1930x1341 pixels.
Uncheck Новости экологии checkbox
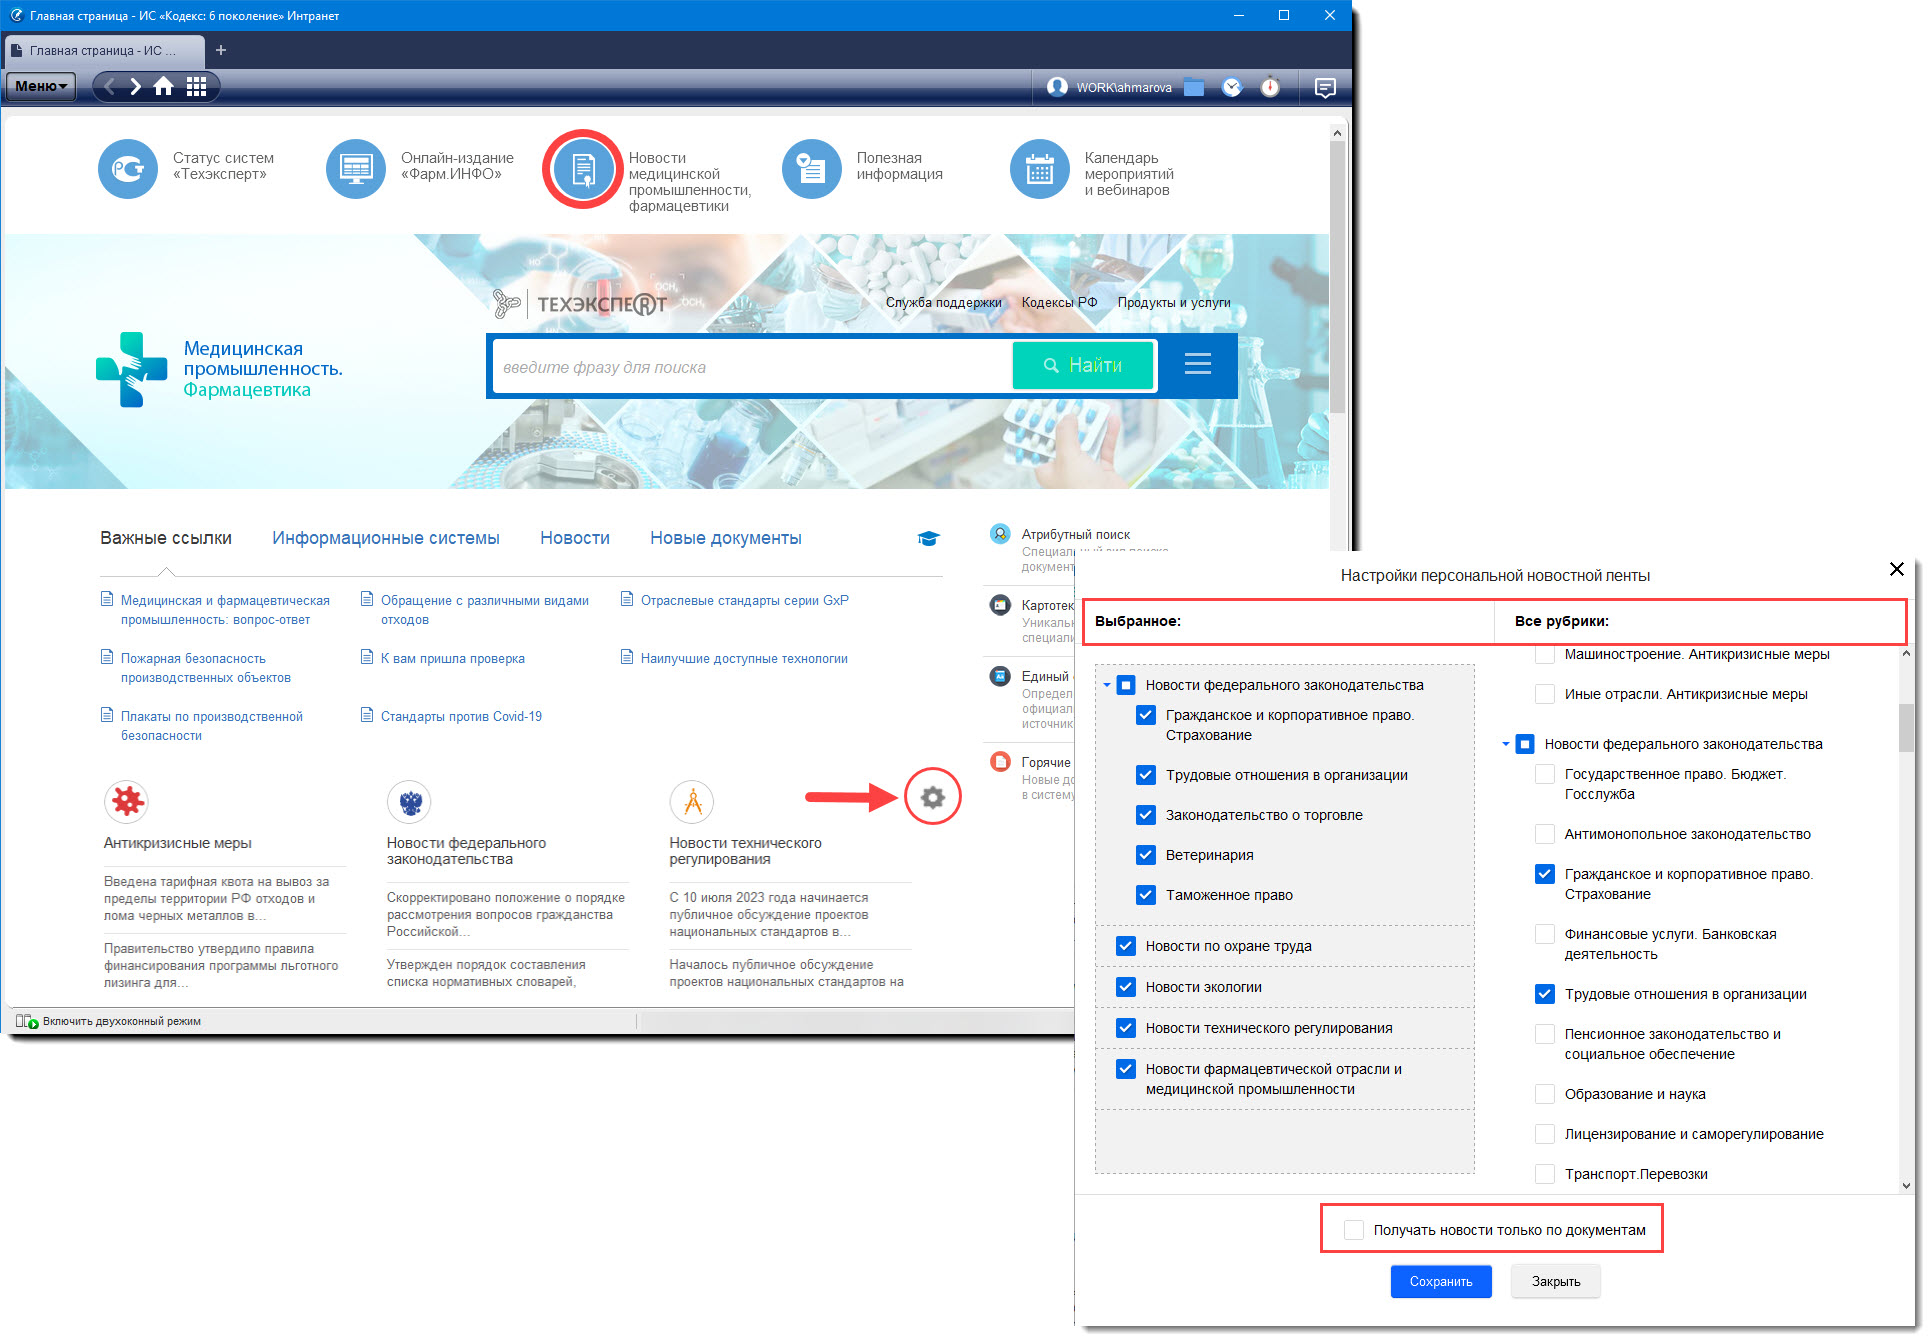(x=1126, y=987)
